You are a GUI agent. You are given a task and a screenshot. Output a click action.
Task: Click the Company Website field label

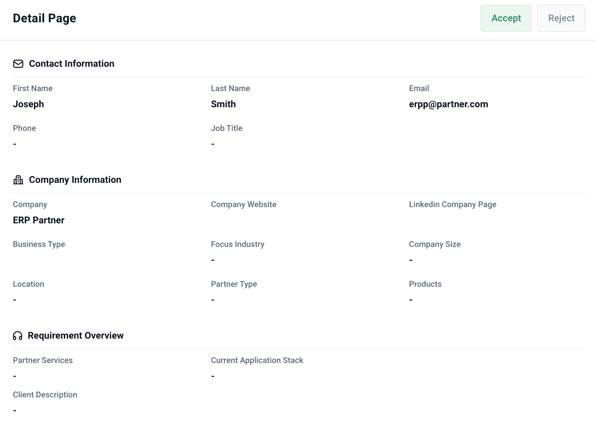244,204
